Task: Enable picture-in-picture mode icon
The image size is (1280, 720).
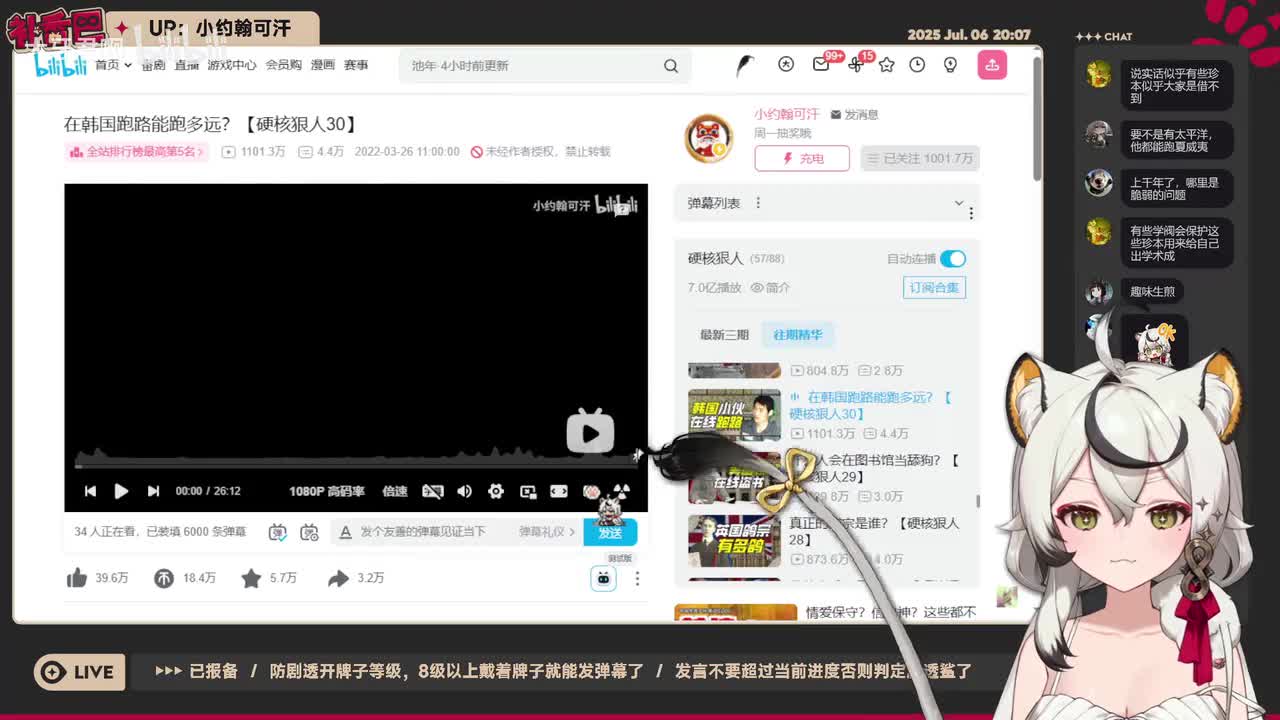Action: 528,491
